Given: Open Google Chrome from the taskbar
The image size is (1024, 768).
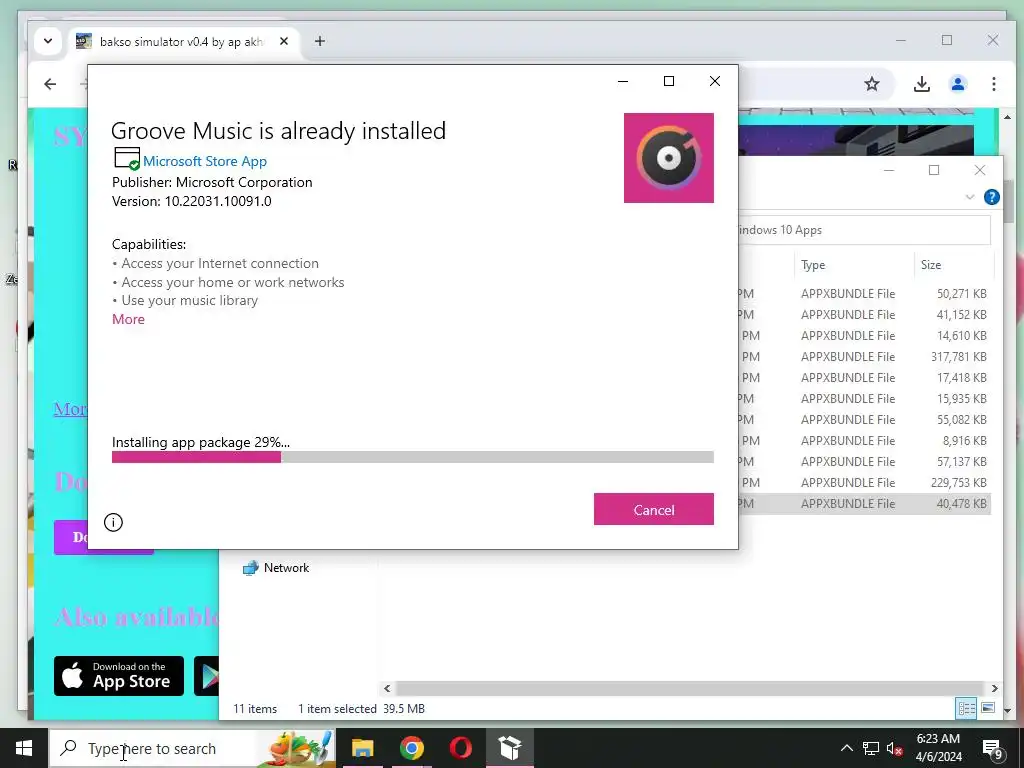Looking at the screenshot, I should tap(411, 748).
